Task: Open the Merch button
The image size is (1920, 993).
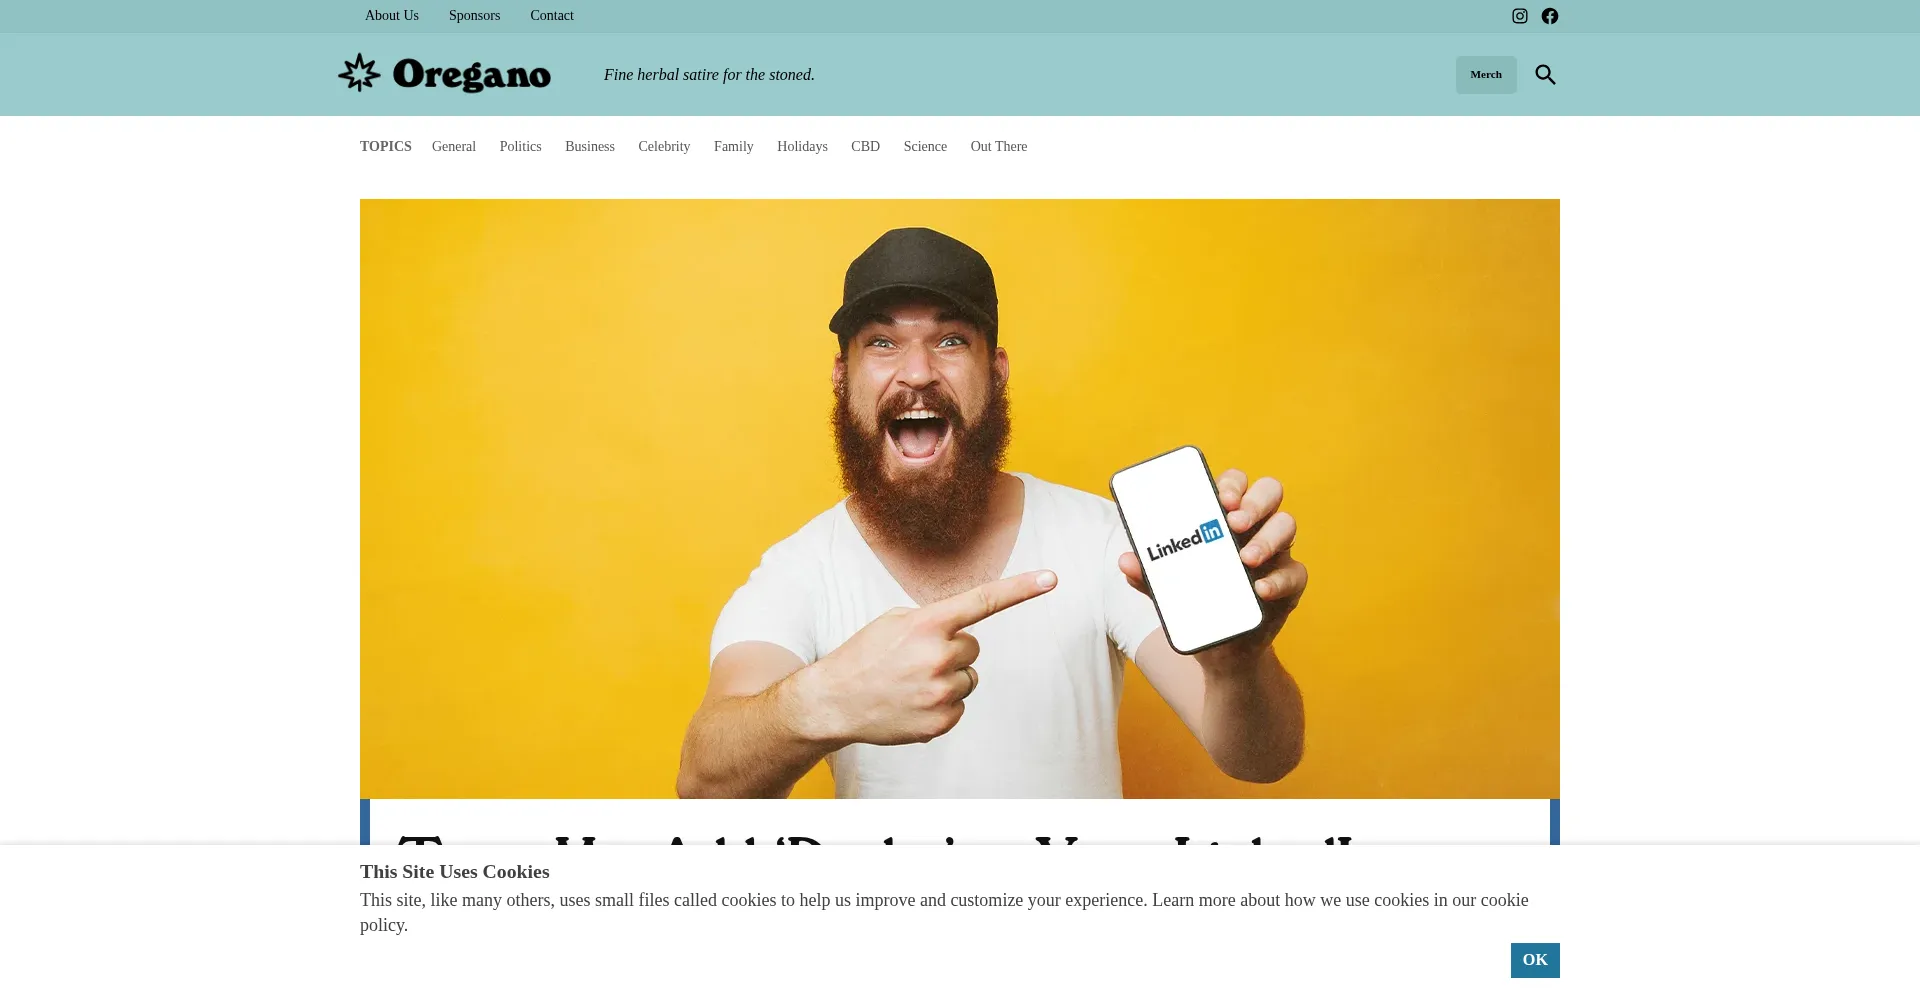Action: click(x=1486, y=75)
